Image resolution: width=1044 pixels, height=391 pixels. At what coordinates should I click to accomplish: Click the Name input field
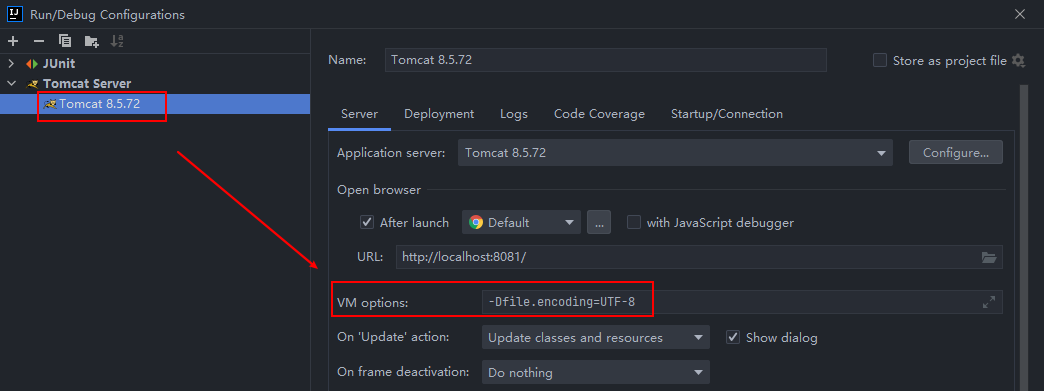[606, 60]
